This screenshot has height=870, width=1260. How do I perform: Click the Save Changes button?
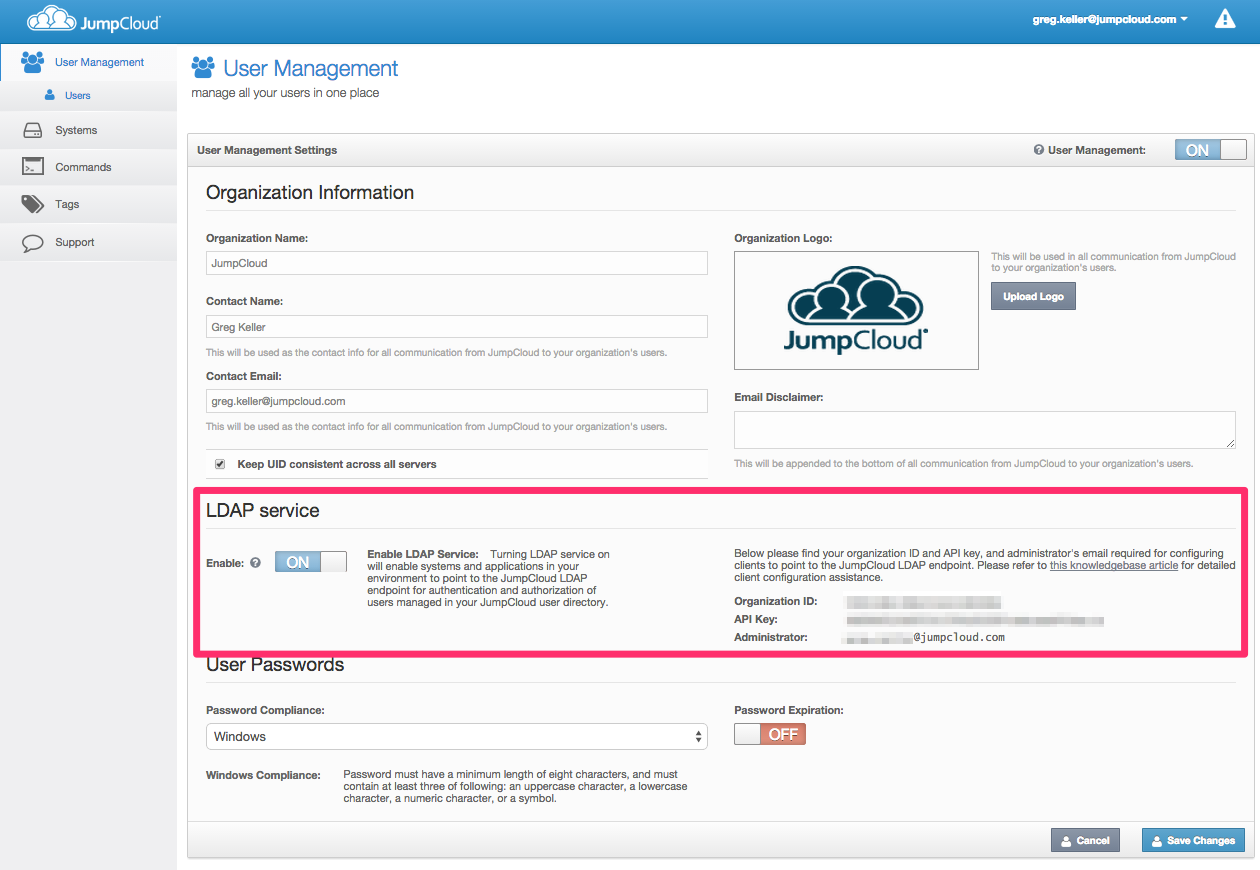point(1193,840)
